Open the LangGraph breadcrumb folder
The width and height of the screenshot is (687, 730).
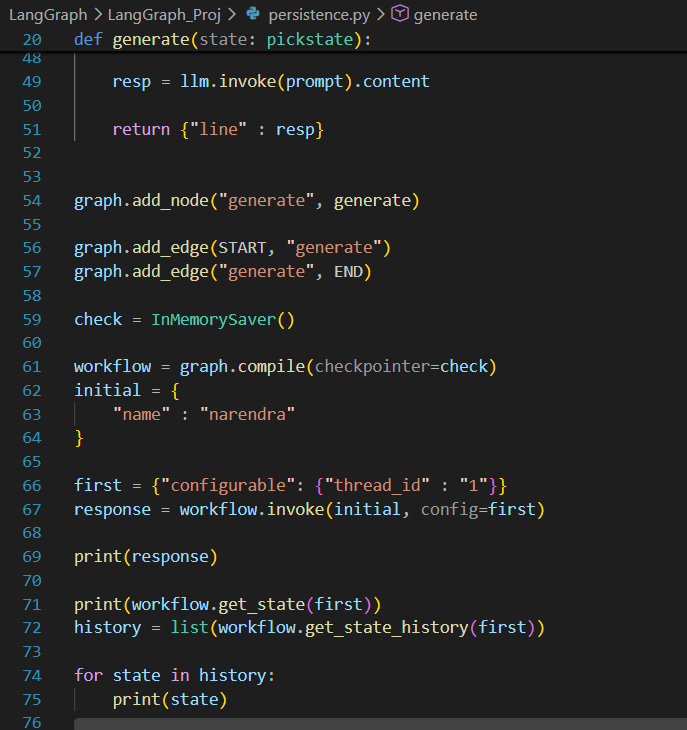coord(48,15)
